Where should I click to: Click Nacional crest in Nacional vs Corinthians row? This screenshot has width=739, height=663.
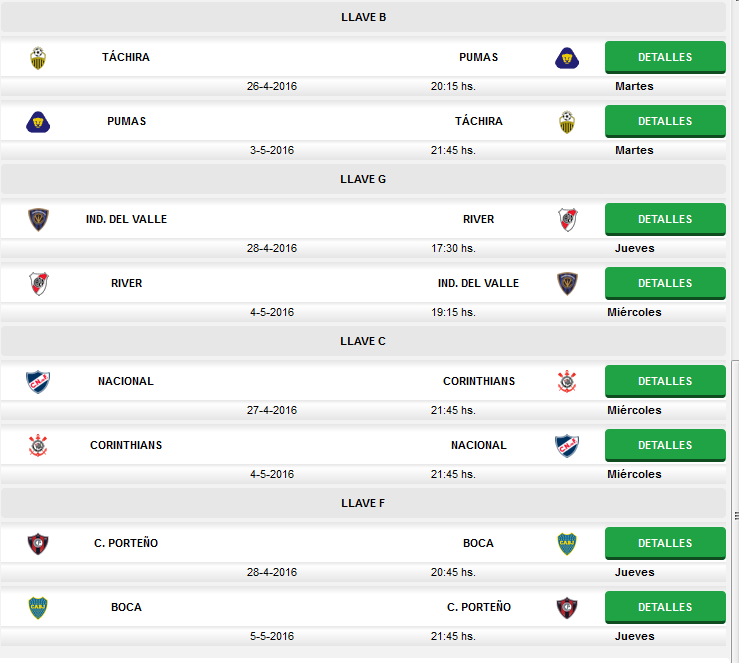(x=38, y=382)
